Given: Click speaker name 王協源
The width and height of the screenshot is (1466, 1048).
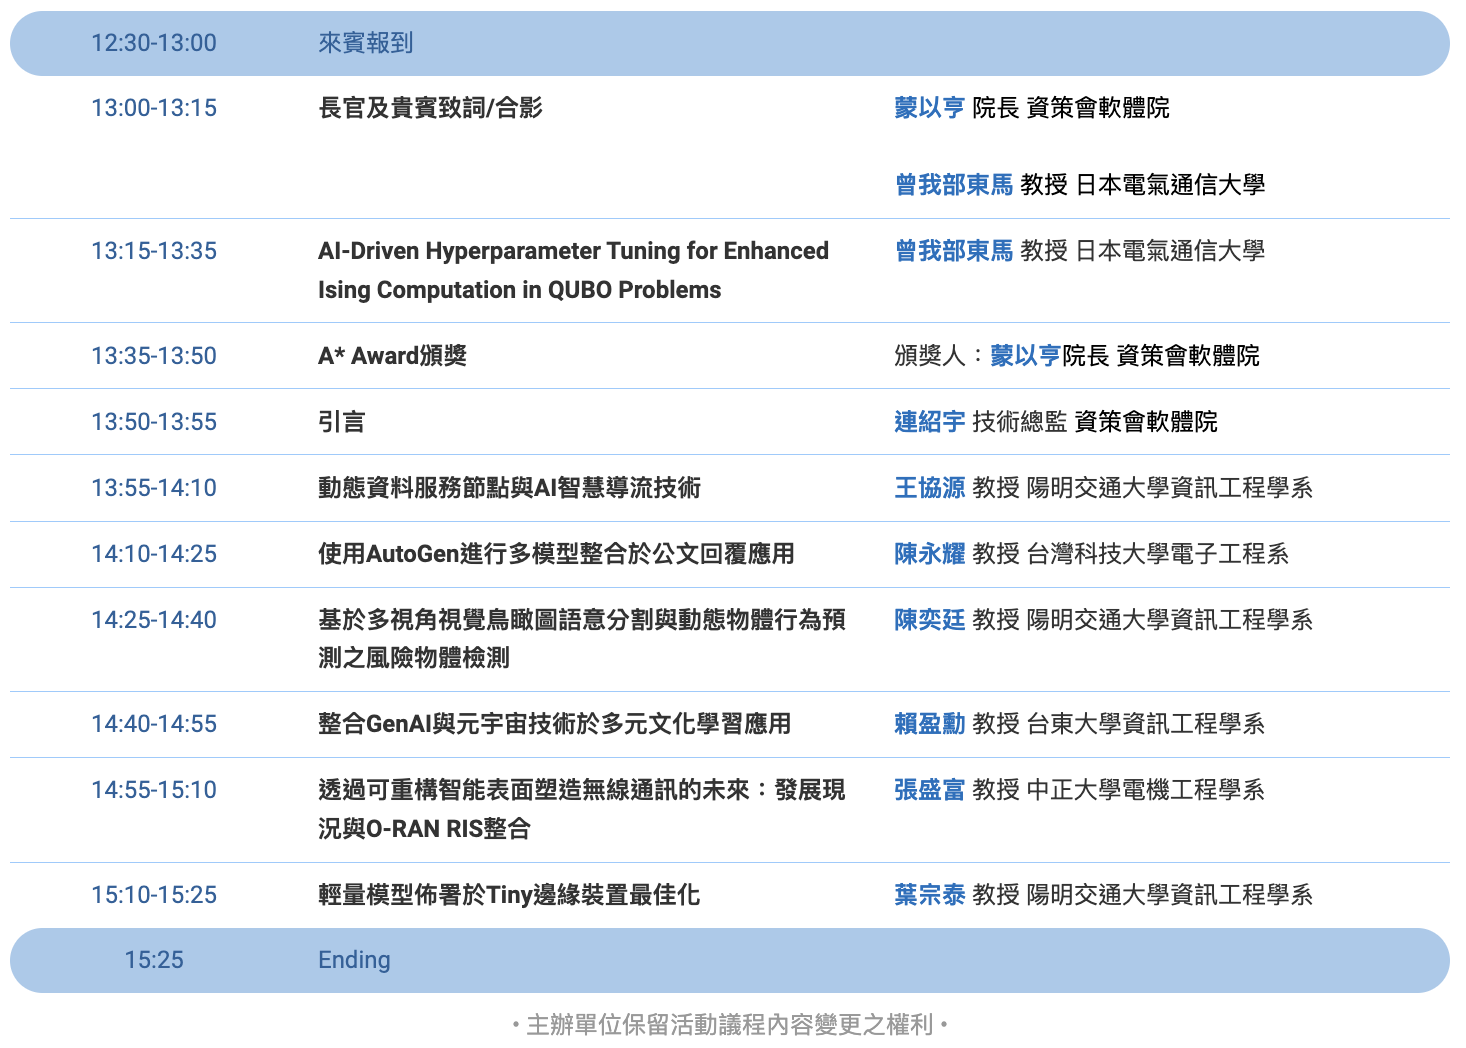Looking at the screenshot, I should 929,488.
